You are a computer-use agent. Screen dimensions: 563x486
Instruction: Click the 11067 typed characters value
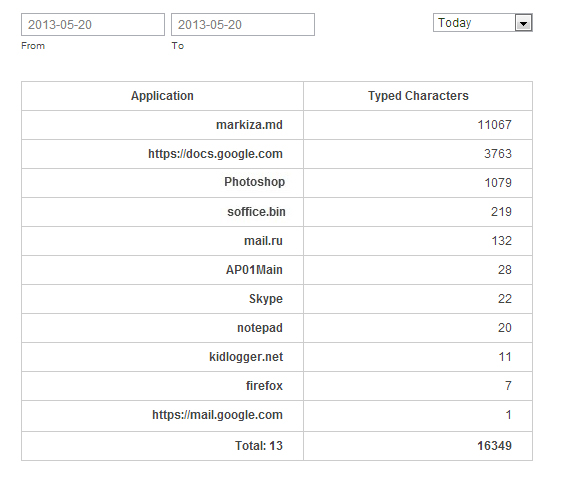click(x=494, y=125)
